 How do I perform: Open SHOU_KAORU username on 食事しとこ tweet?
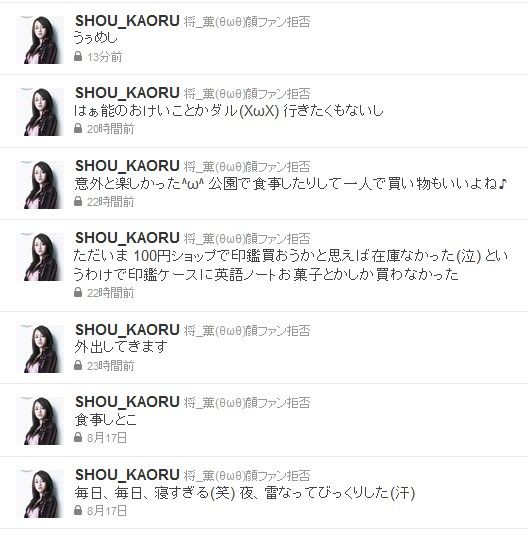click(x=127, y=402)
